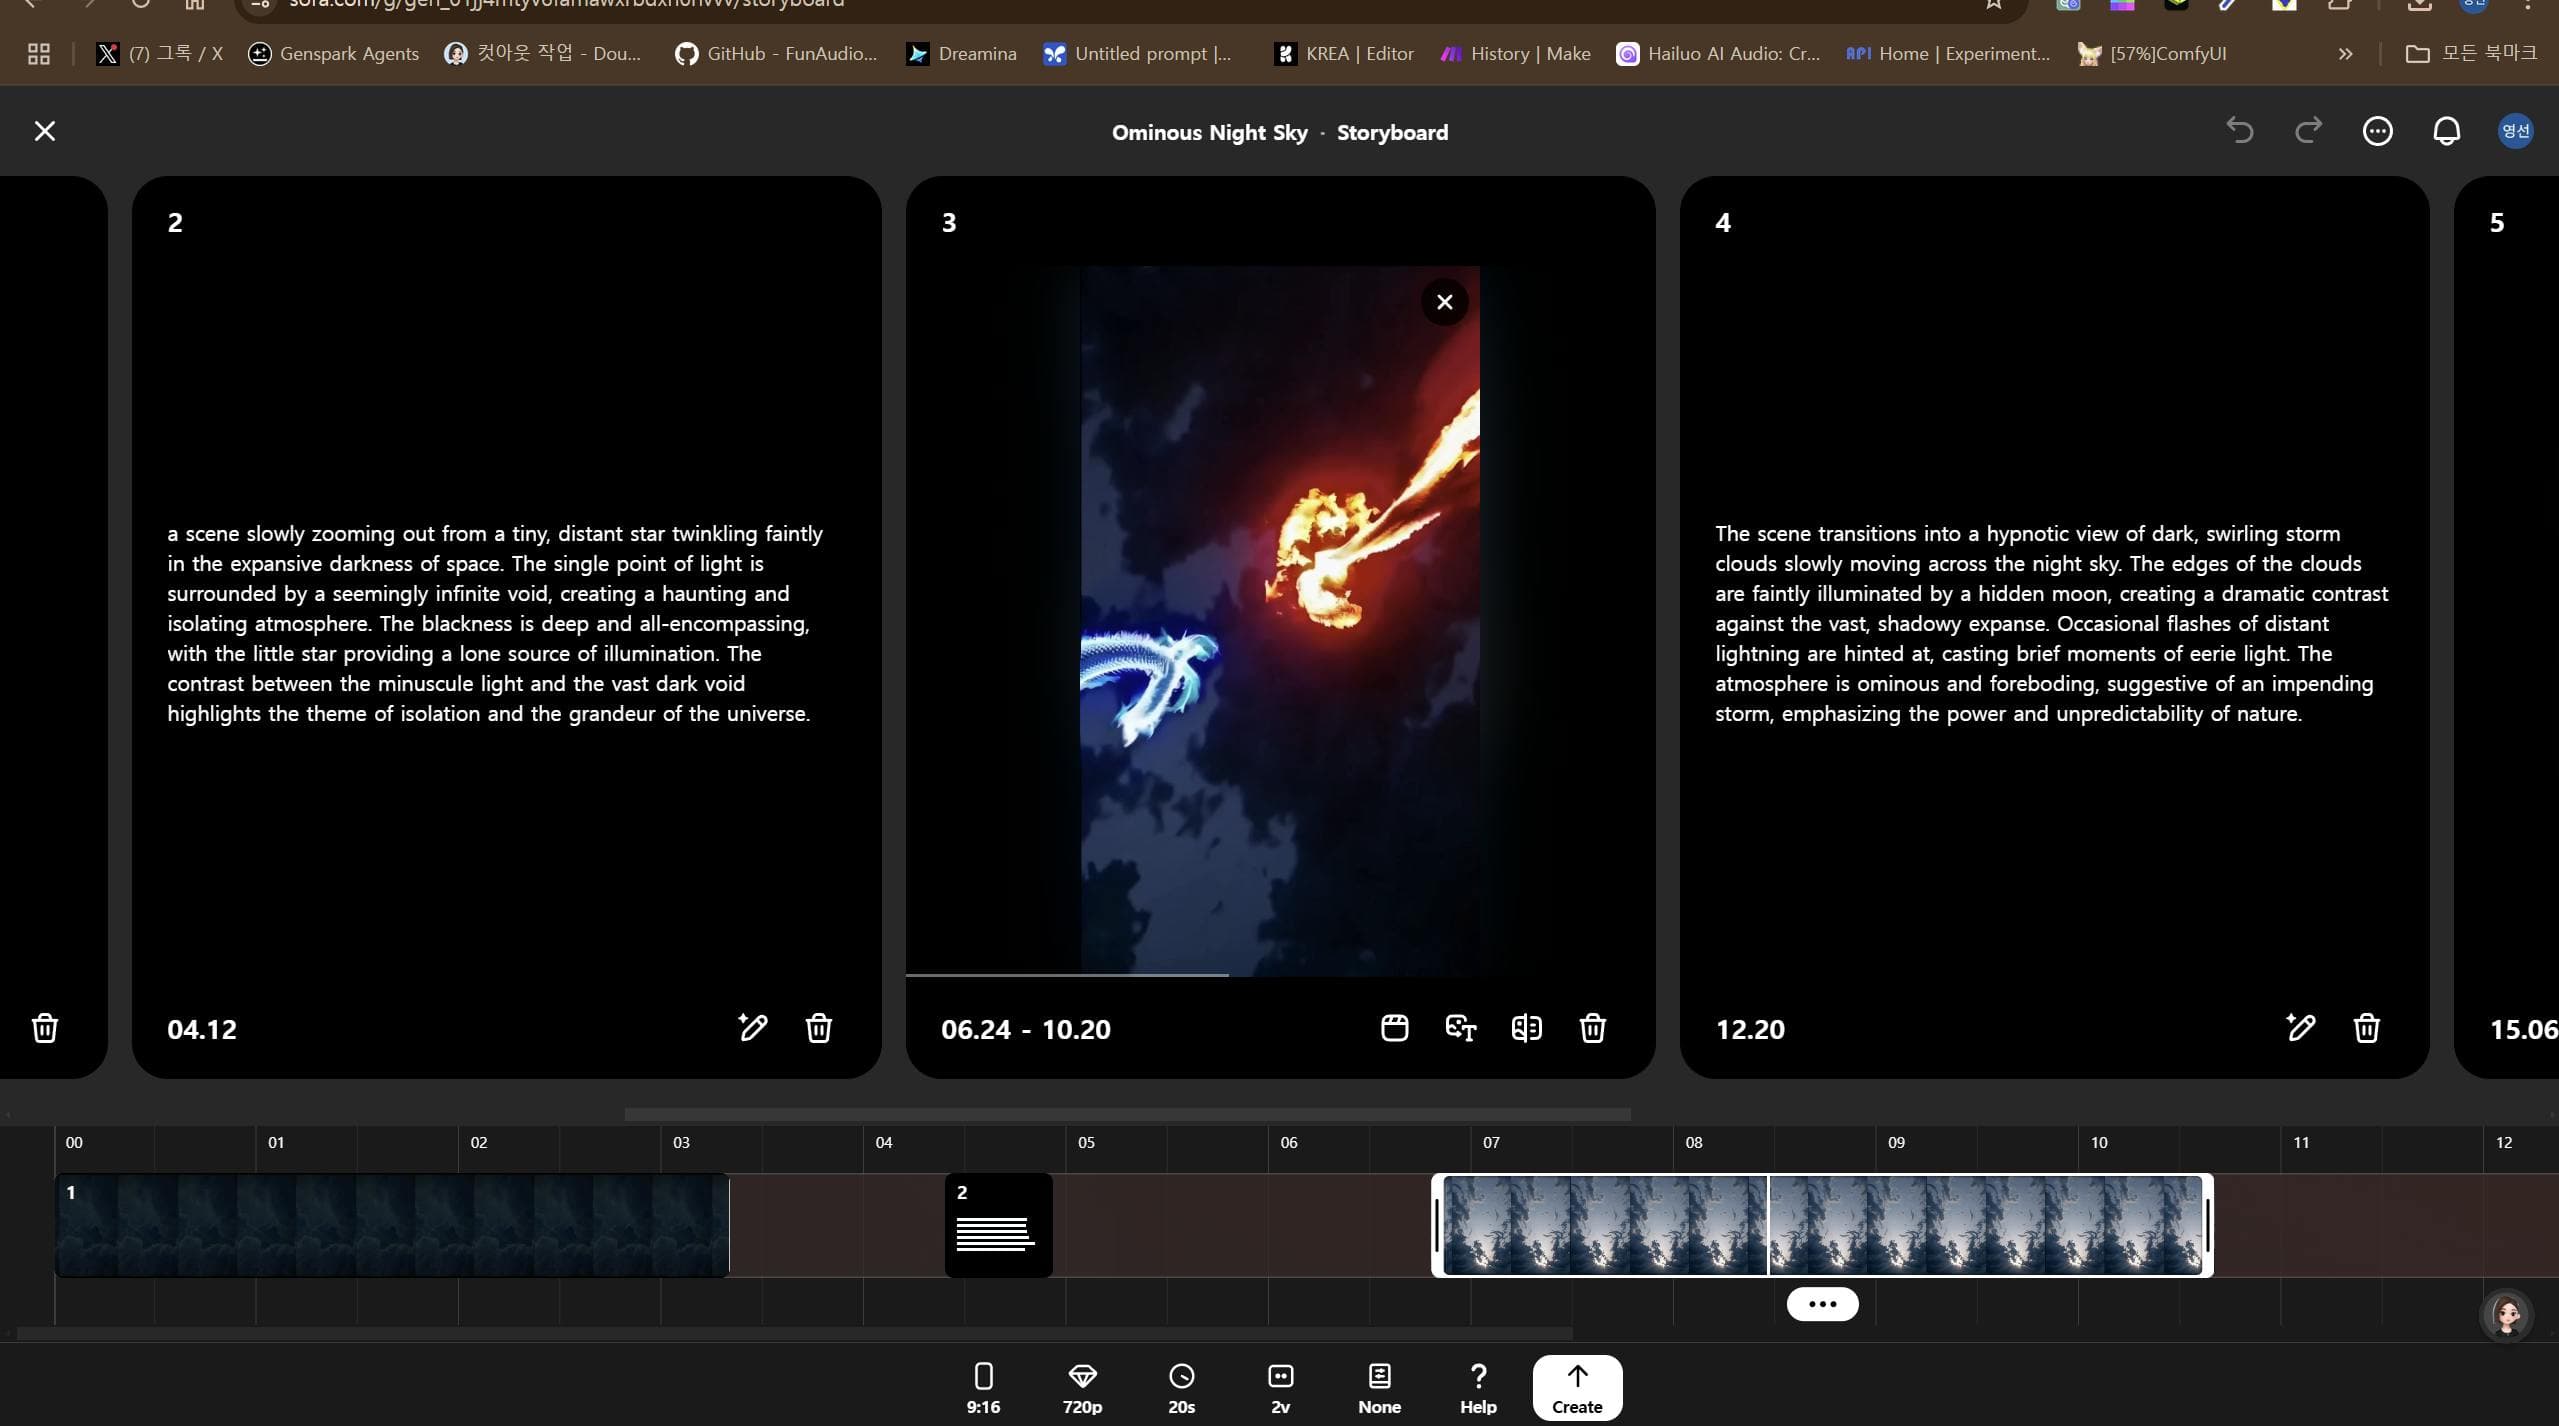Viewport: 2559px width, 1426px height.
Task: Remove the media from card 3
Action: point(1444,302)
